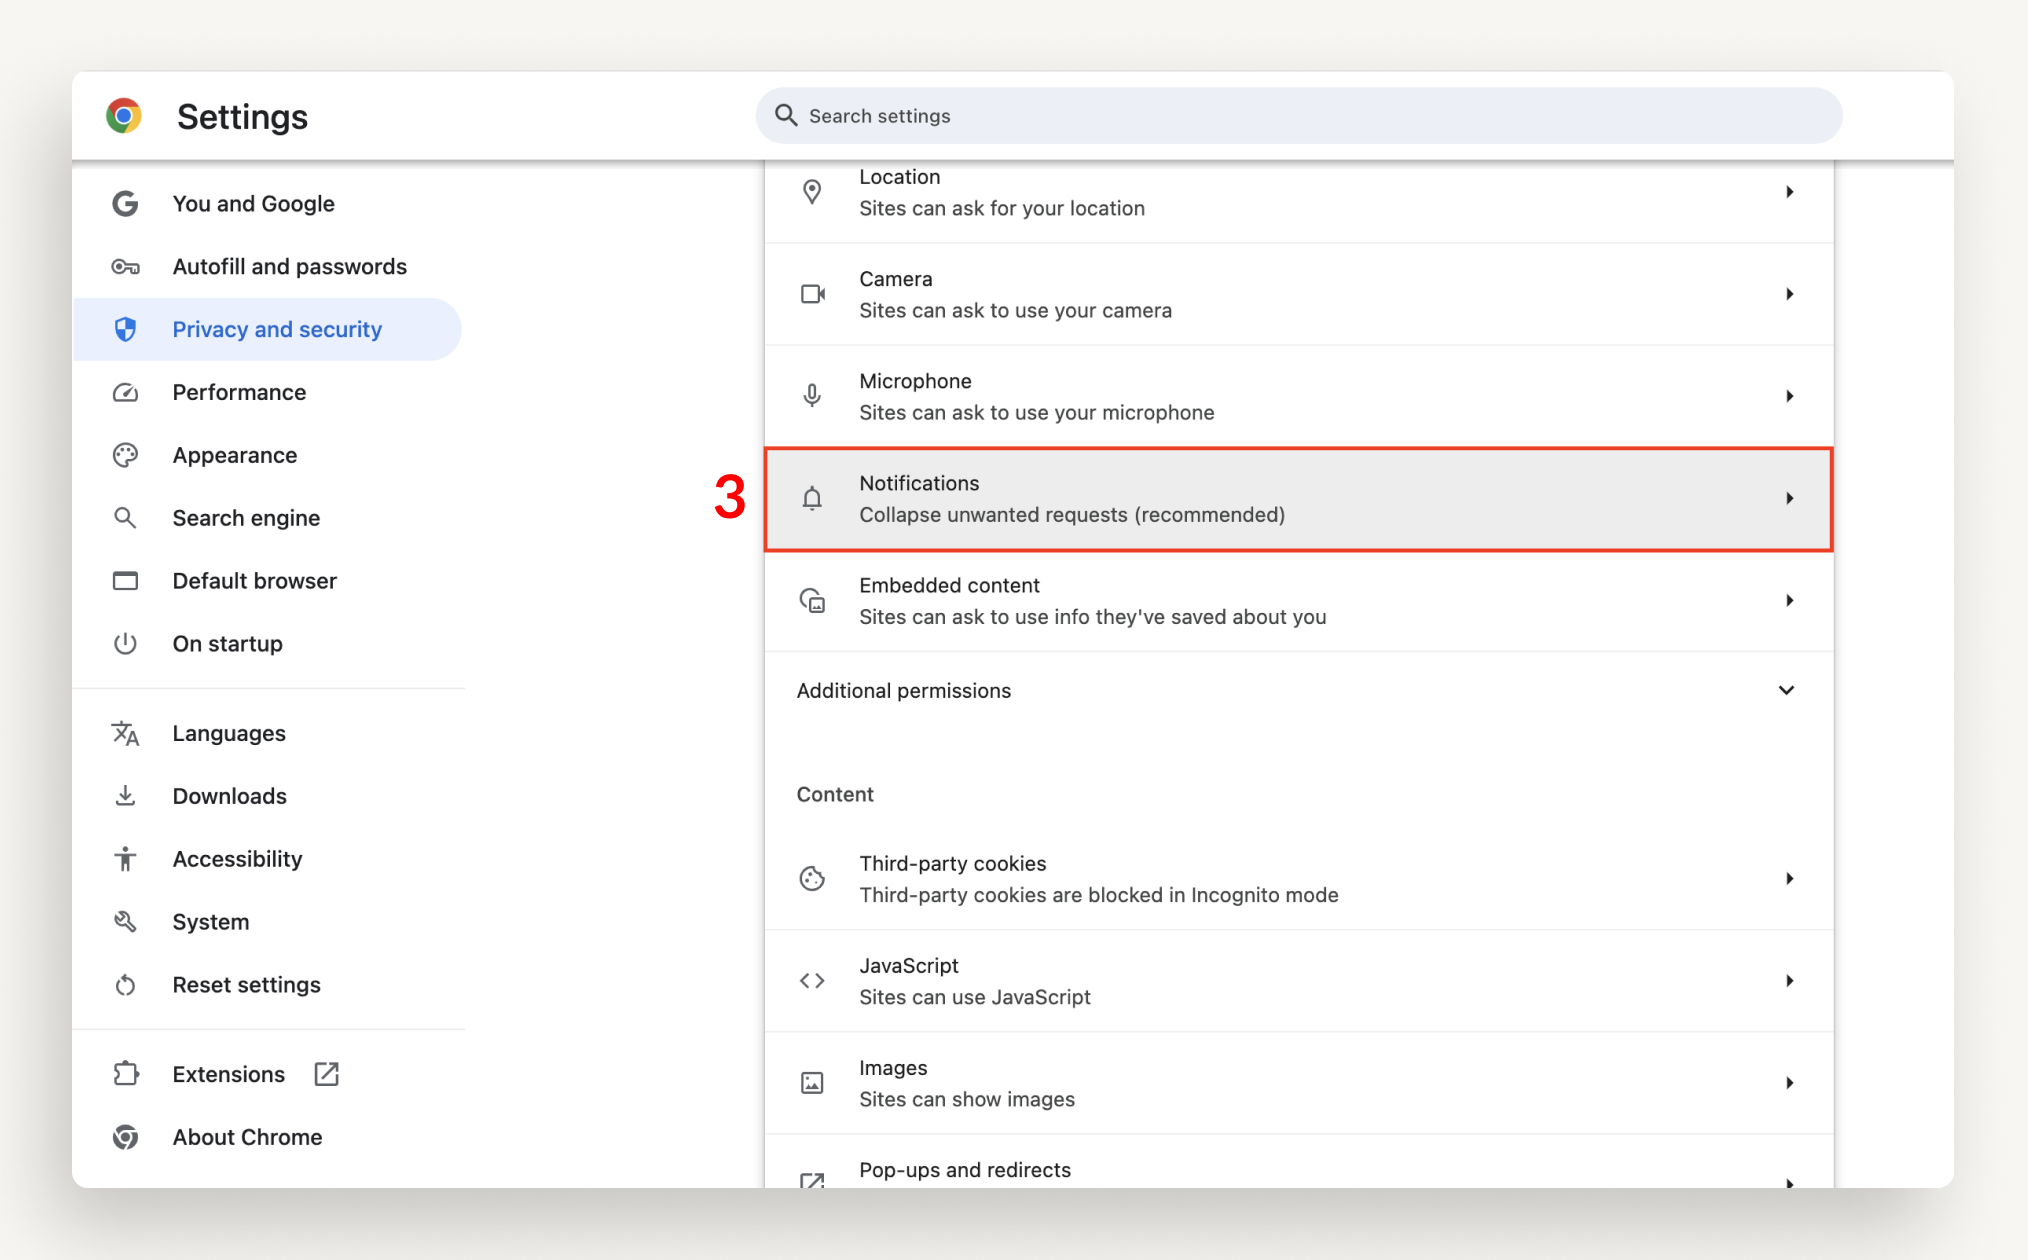Viewport: 2028px width, 1260px height.
Task: Select the Downloads sidebar entry
Action: pyautogui.click(x=229, y=795)
